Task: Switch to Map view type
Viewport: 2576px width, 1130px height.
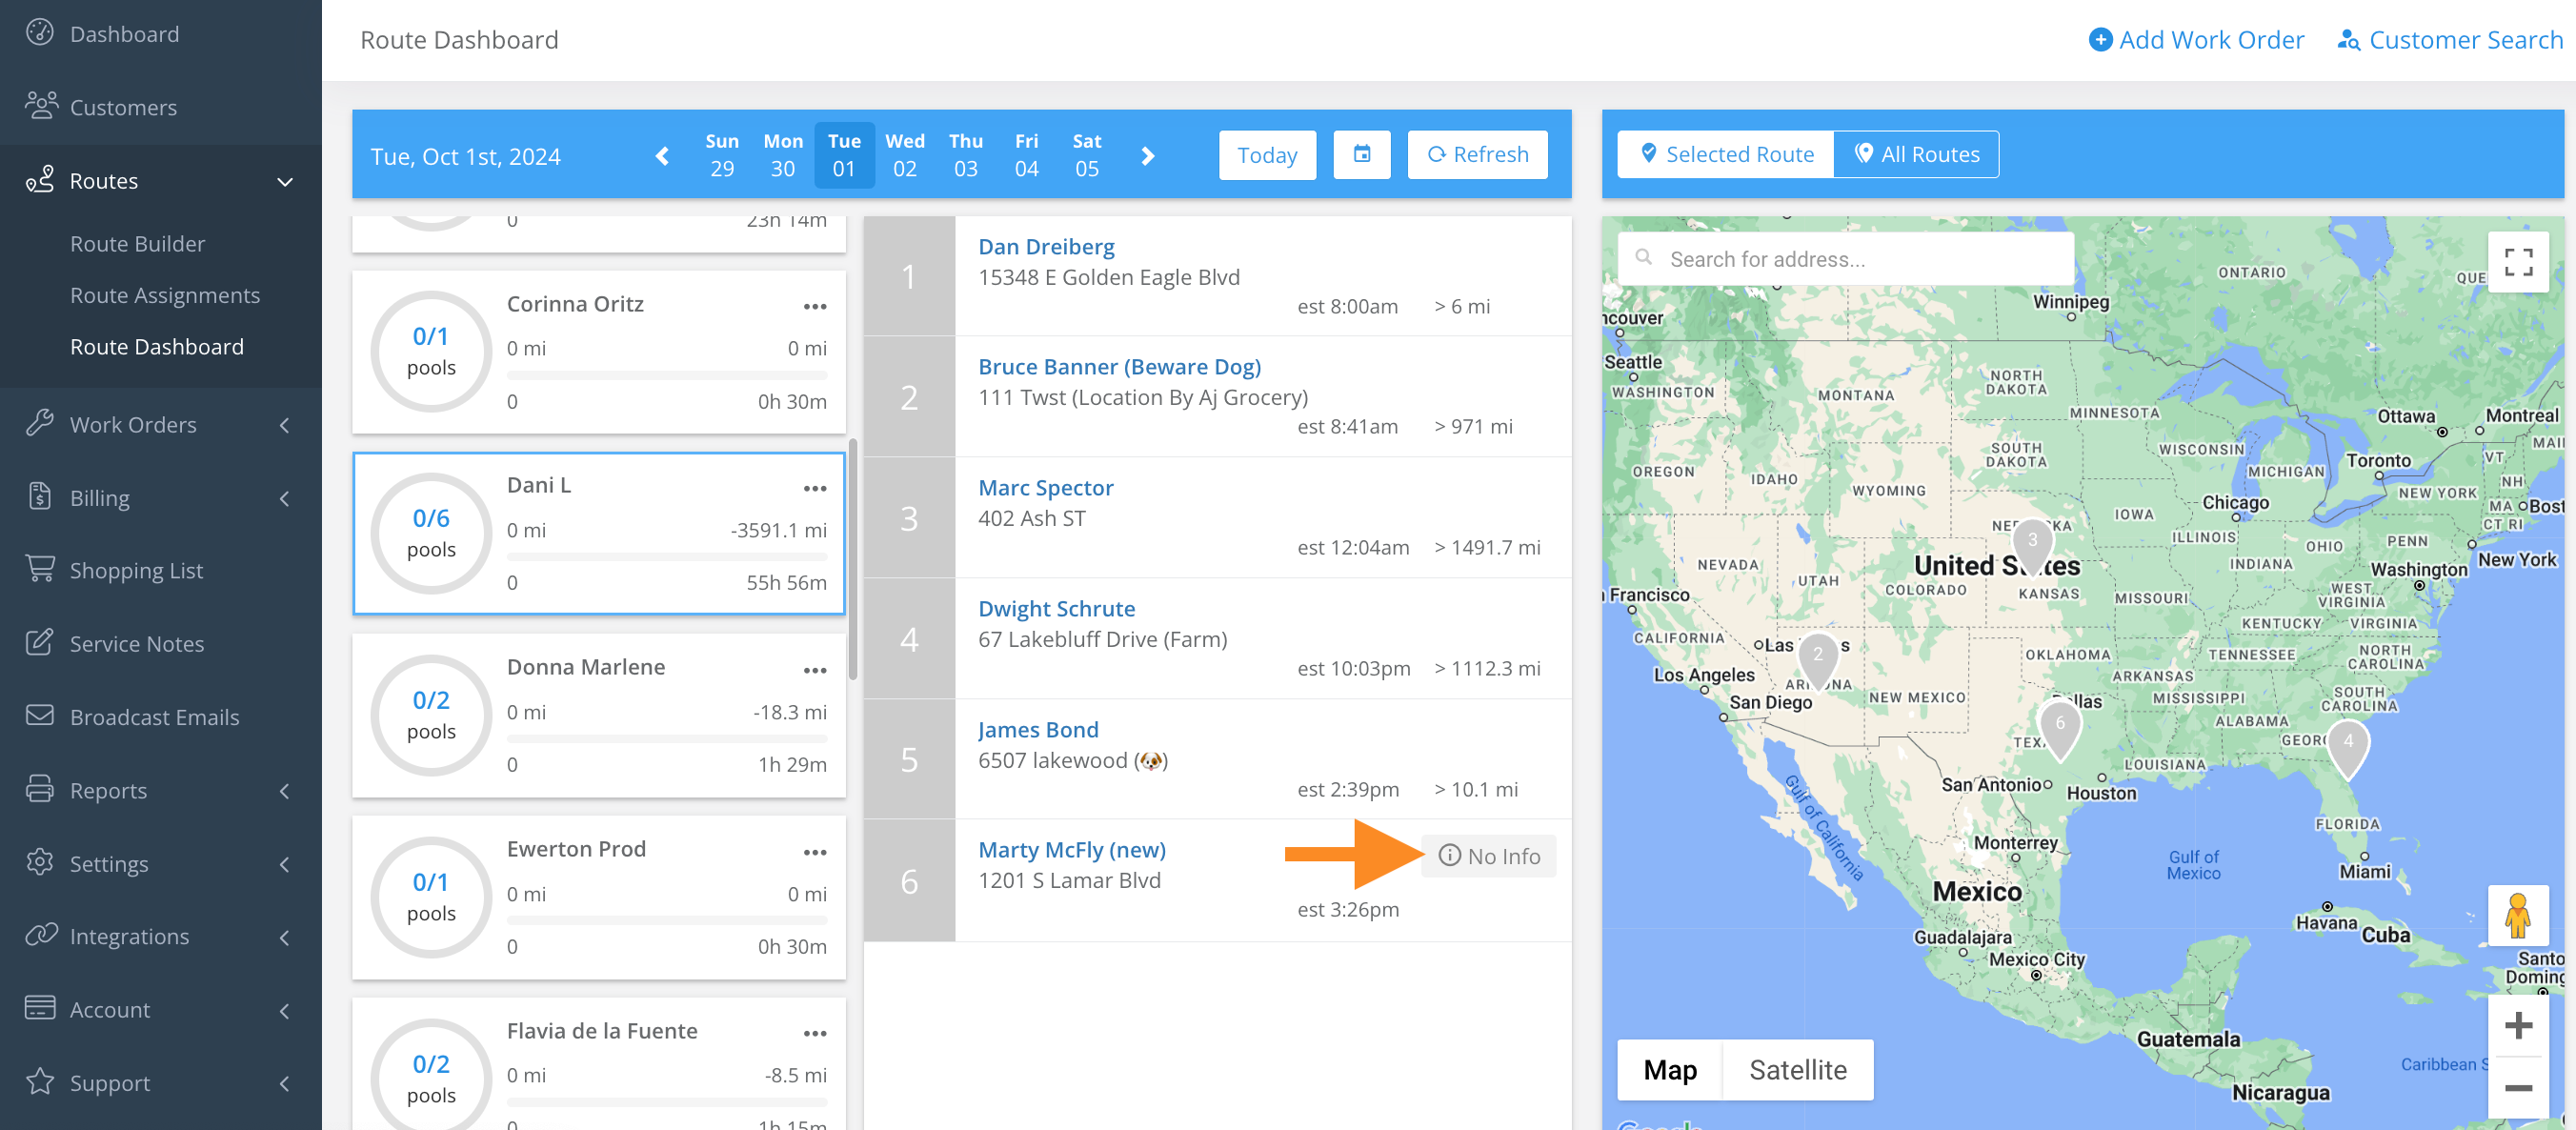Action: tap(1670, 1069)
